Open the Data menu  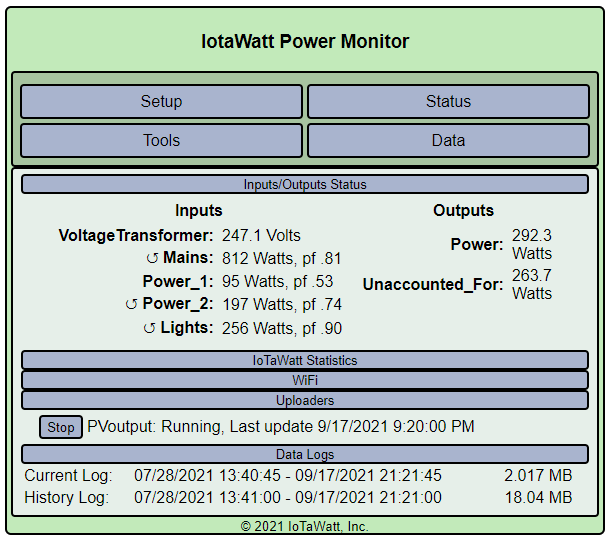[x=448, y=140]
